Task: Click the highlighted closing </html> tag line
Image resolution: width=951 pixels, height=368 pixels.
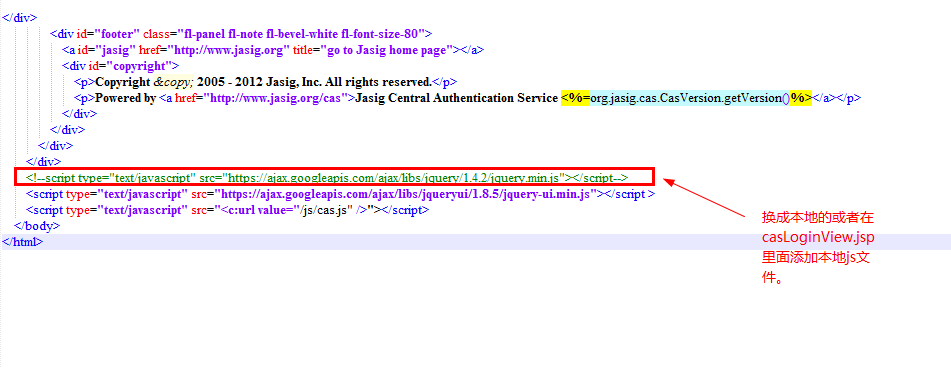Action: (476, 242)
